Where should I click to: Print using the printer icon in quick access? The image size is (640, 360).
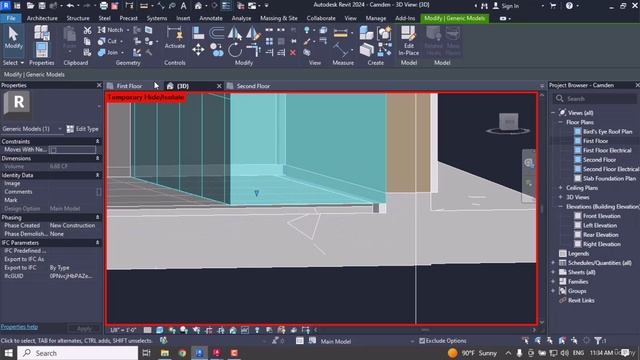coord(104,6)
